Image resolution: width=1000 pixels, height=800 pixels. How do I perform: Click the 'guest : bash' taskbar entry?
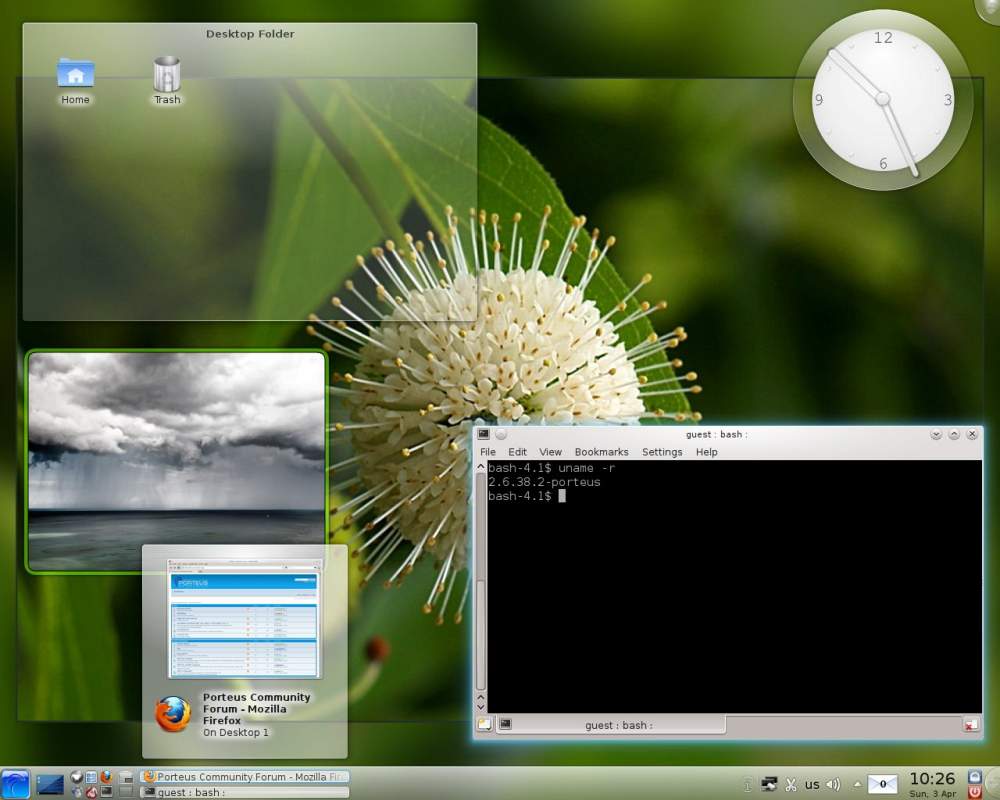point(245,792)
